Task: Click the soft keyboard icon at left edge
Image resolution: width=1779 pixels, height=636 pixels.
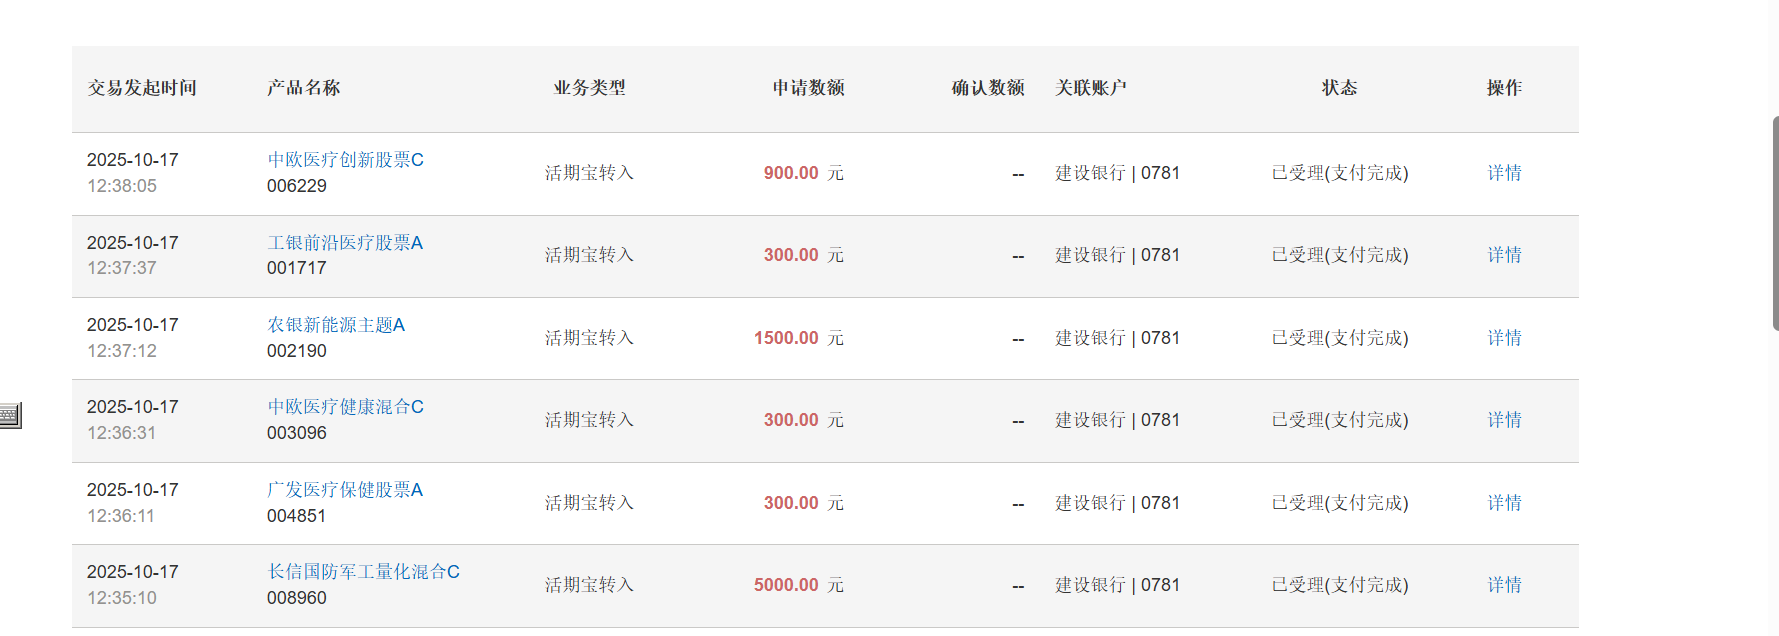Action: click(x=10, y=415)
